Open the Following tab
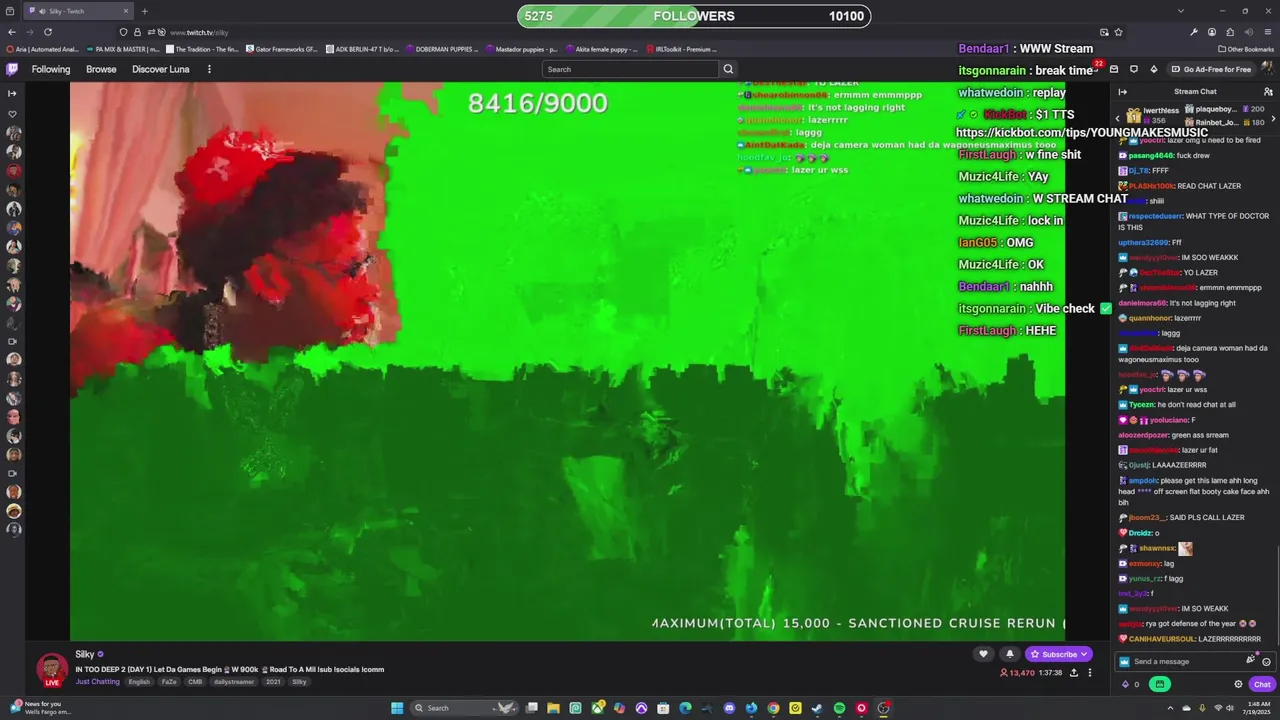This screenshot has width=1280, height=720. pos(51,69)
